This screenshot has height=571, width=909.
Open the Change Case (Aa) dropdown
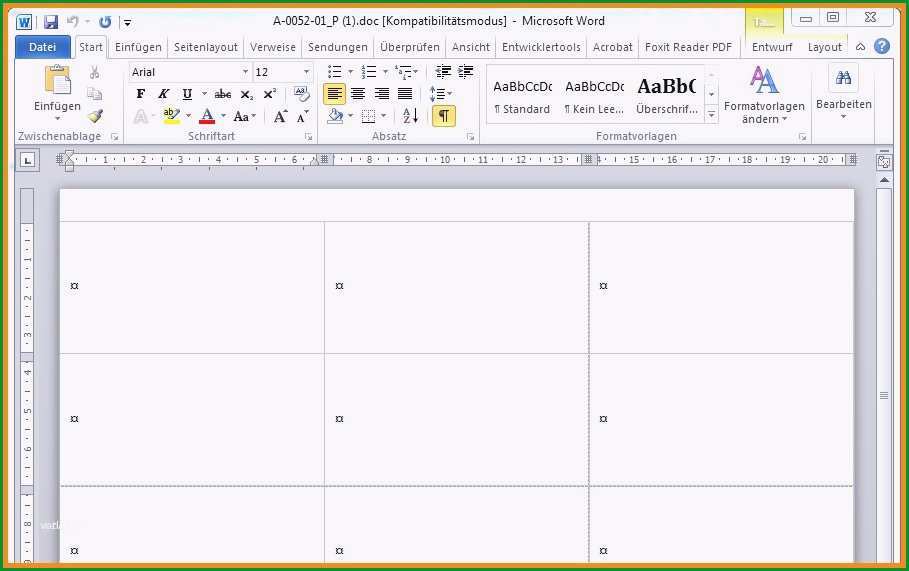pos(245,117)
